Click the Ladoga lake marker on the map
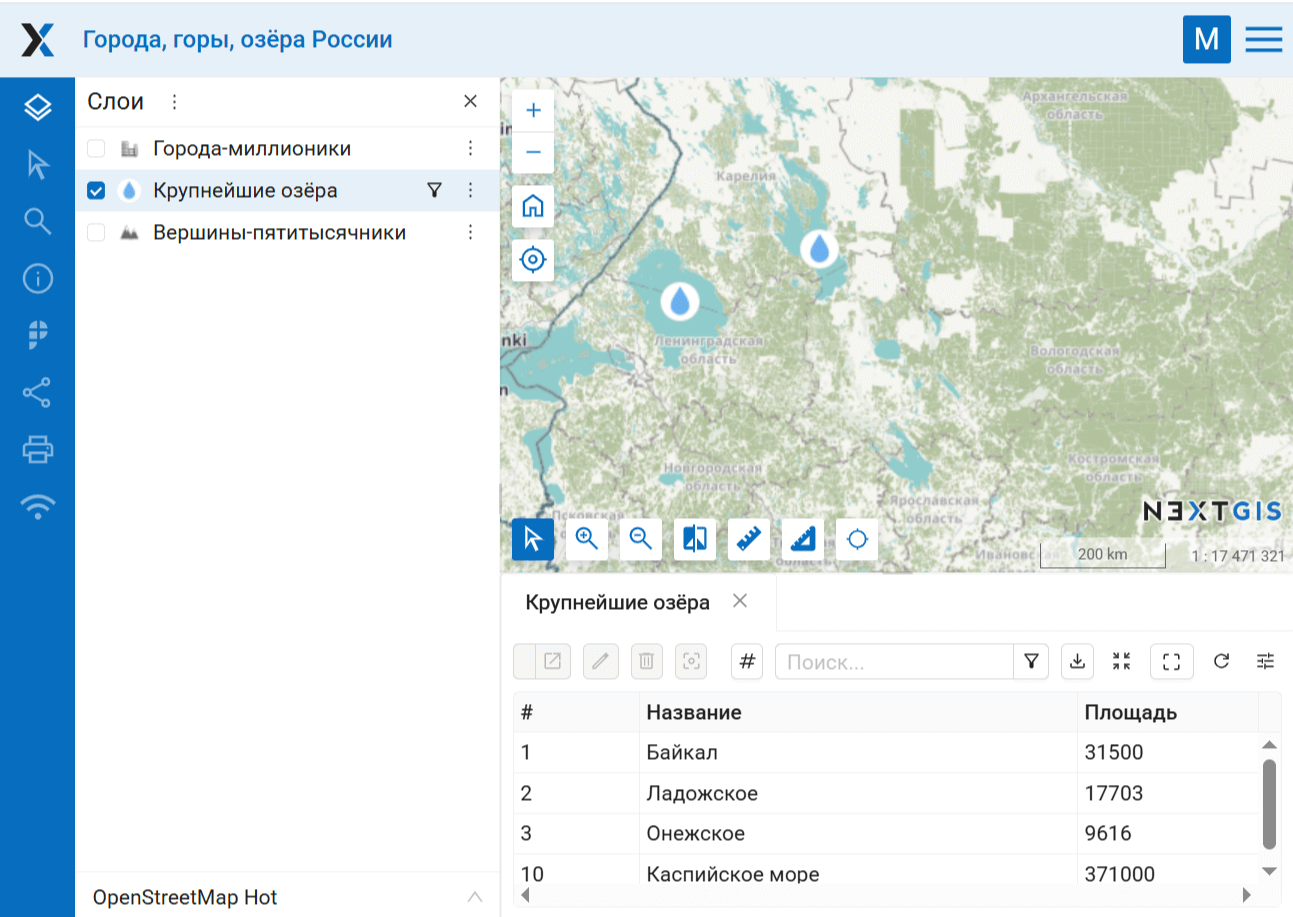The height and width of the screenshot is (917, 1293). (680, 299)
